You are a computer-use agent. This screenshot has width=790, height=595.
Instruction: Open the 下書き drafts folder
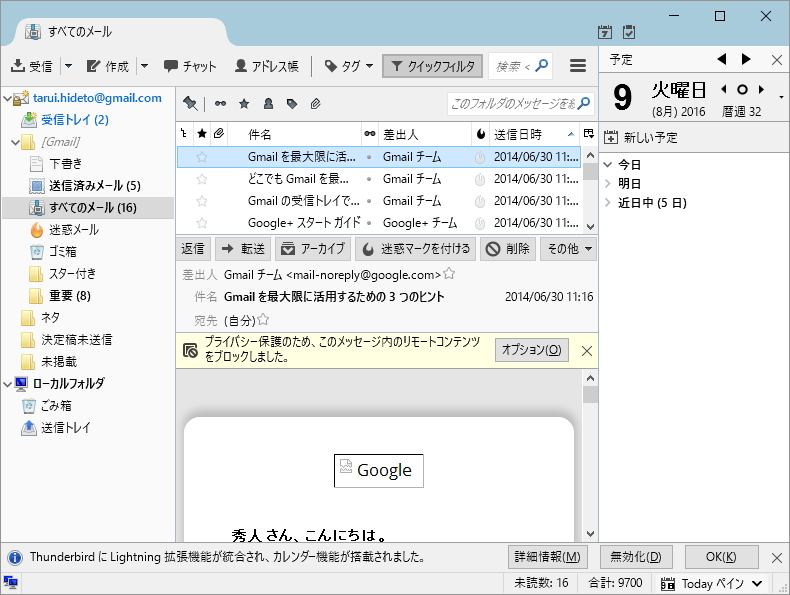point(65,164)
